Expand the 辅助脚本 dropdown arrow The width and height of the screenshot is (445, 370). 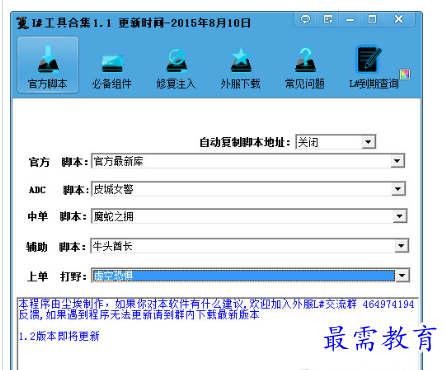pyautogui.click(x=401, y=246)
